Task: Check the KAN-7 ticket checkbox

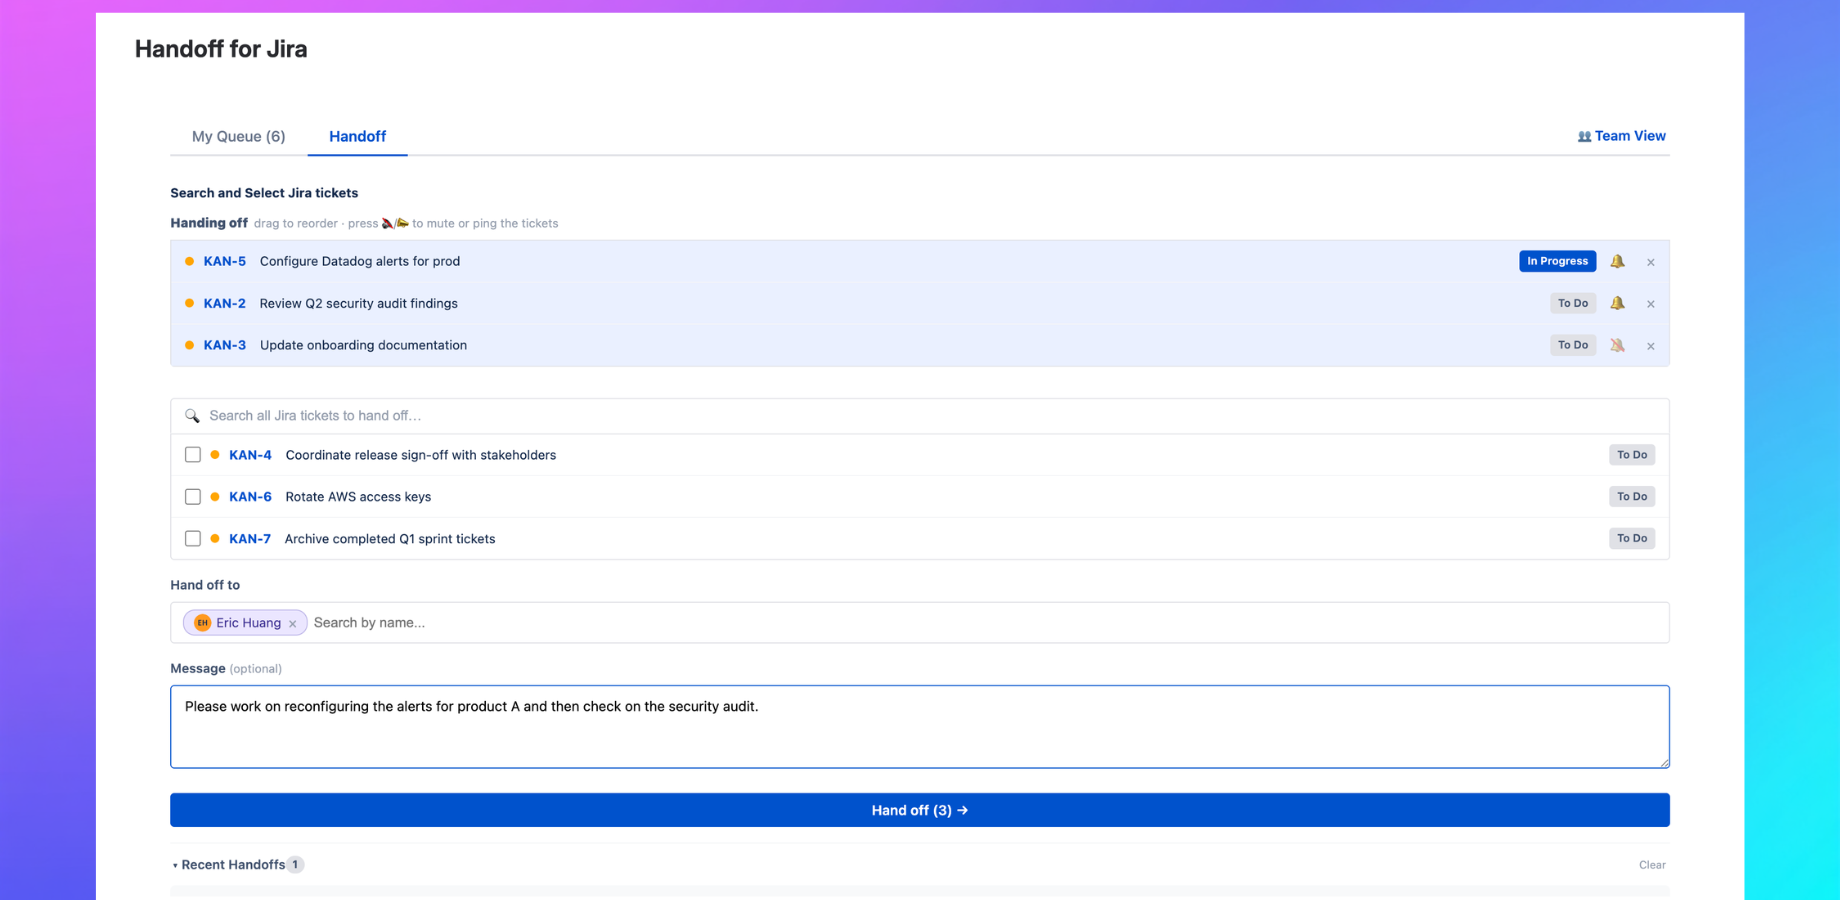Action: click(193, 539)
